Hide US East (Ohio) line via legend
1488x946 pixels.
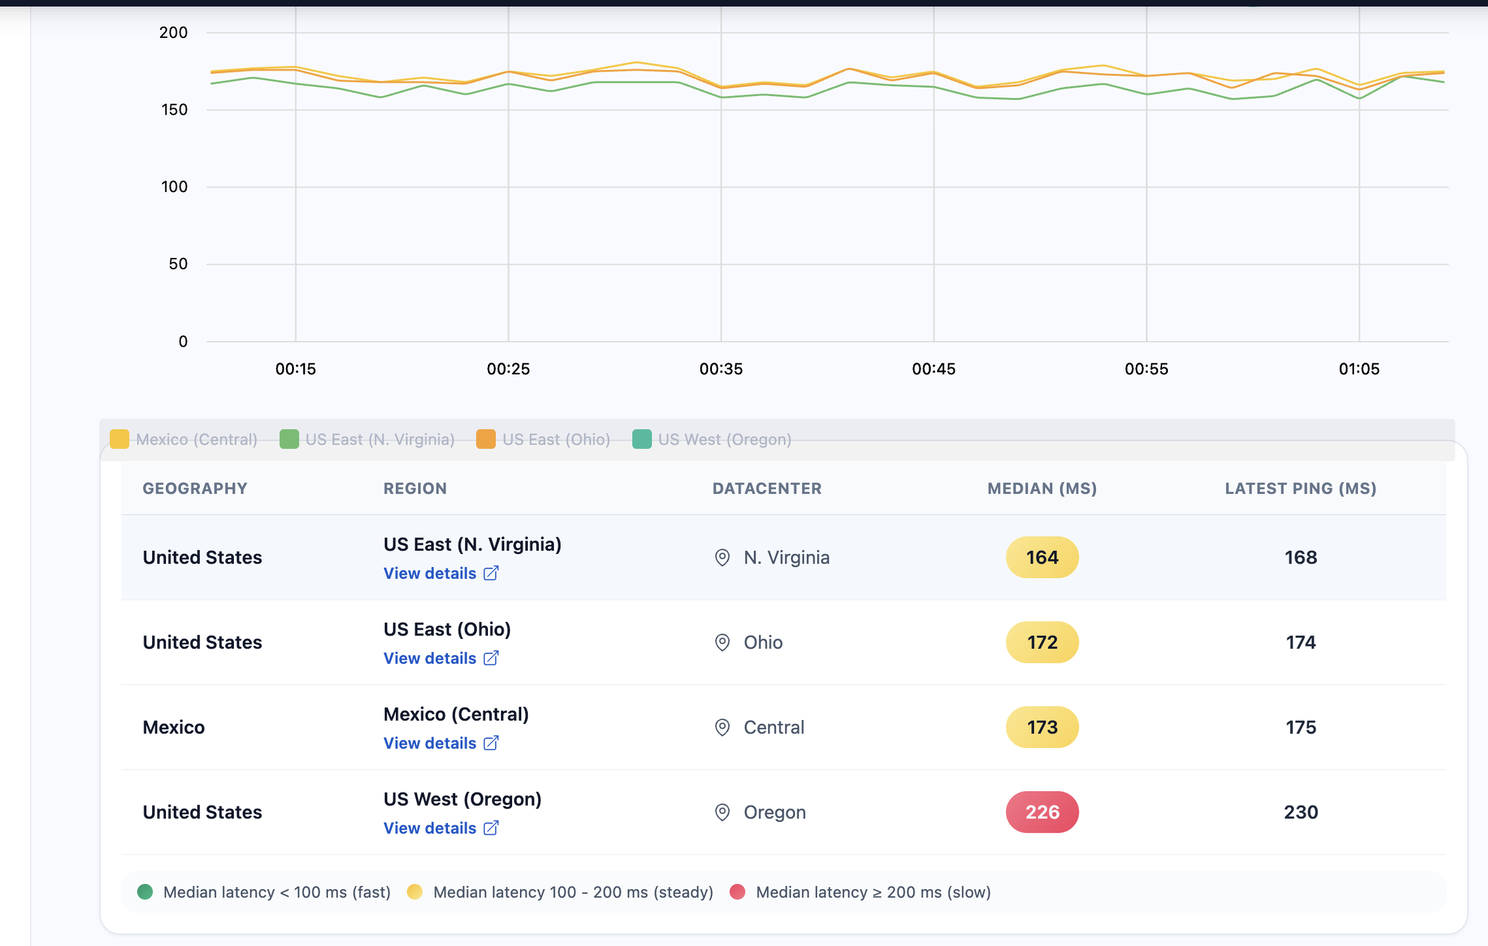pyautogui.click(x=543, y=439)
